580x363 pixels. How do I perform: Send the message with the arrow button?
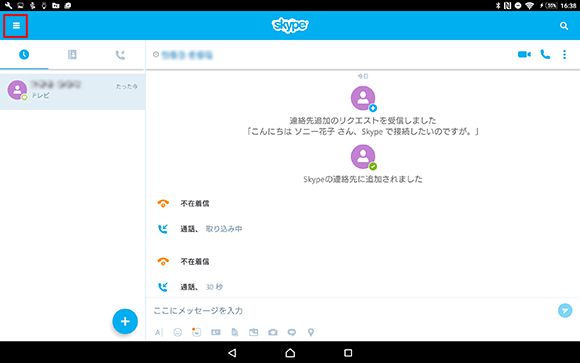565,310
